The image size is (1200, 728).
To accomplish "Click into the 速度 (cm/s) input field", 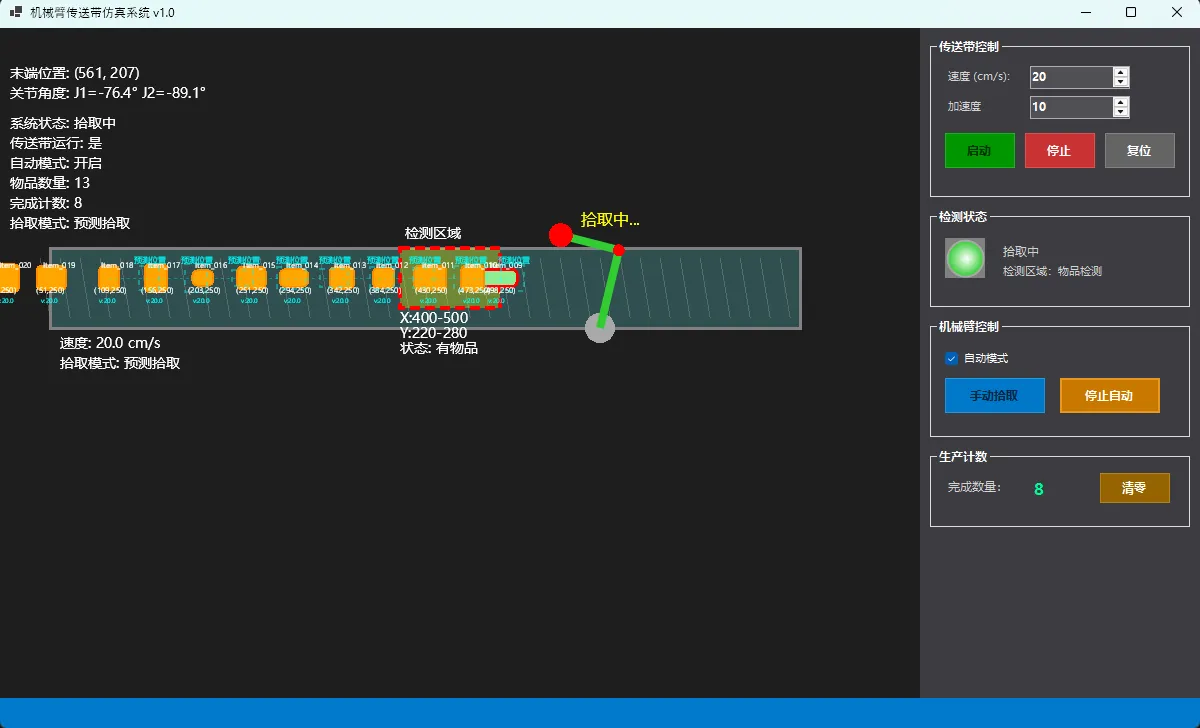I will coord(1070,77).
